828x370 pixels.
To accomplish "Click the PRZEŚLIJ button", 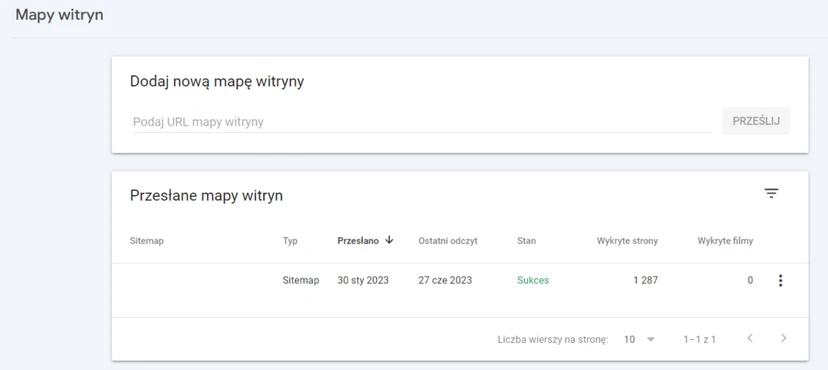I will 756,121.
